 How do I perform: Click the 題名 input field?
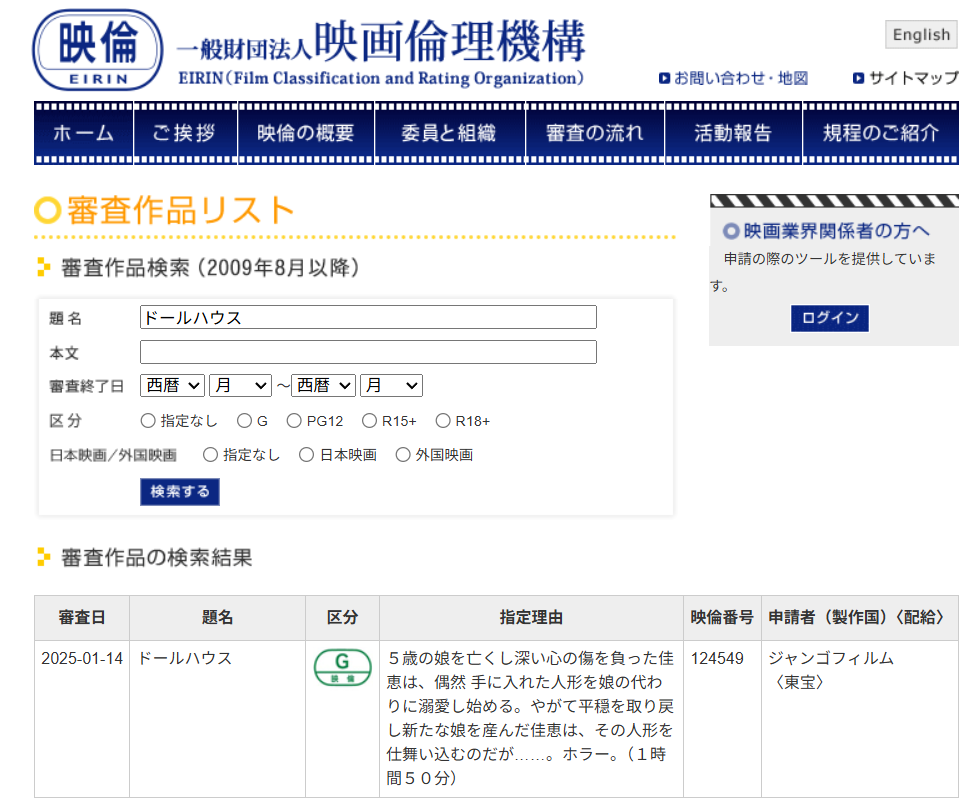pos(368,317)
